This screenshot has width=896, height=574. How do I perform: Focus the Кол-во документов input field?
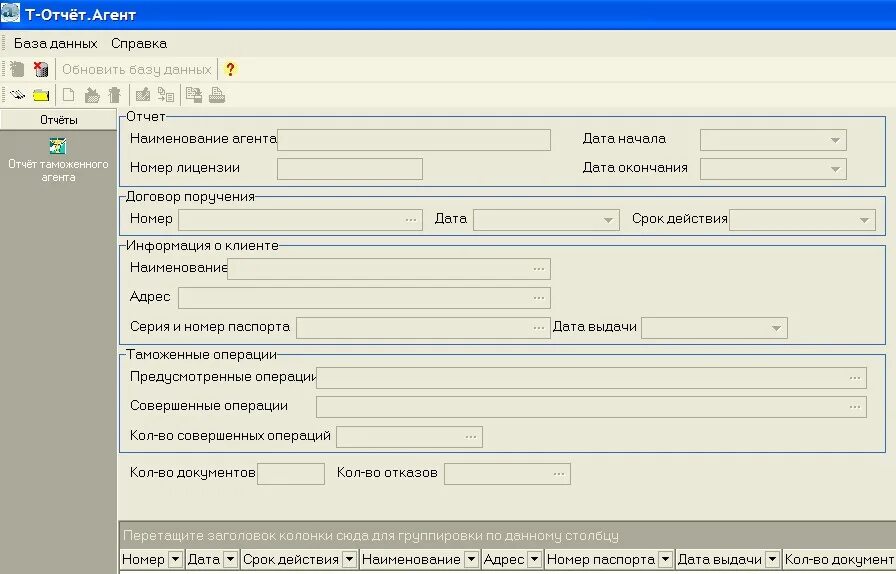(x=291, y=473)
